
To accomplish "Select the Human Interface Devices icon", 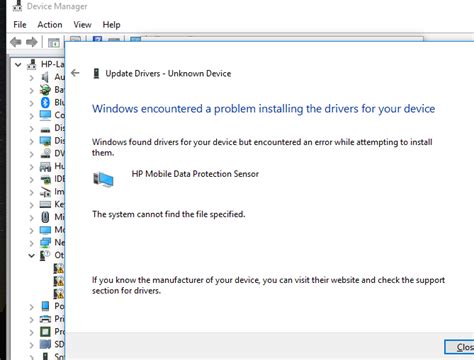I will pyautogui.click(x=45, y=166).
